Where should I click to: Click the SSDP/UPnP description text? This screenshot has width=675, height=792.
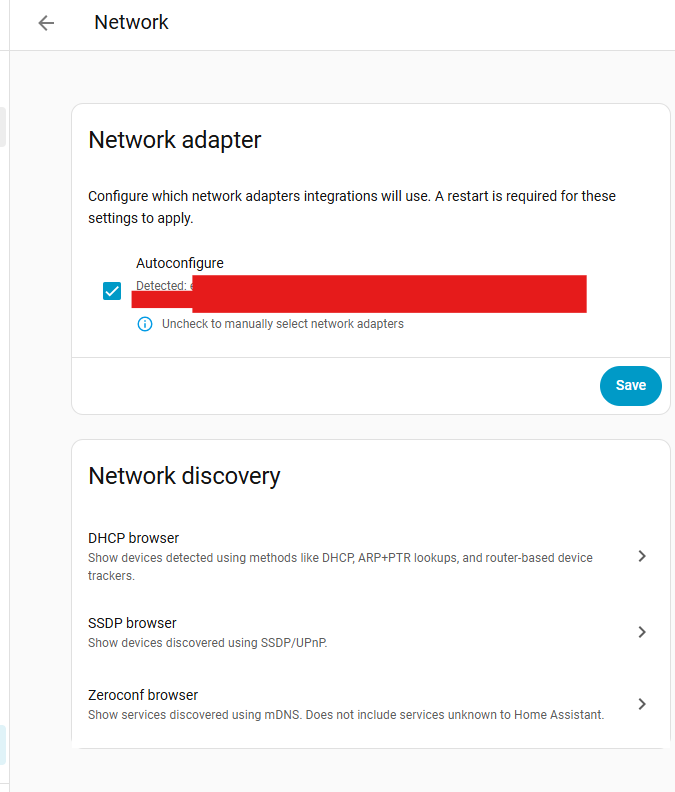[x=208, y=643]
